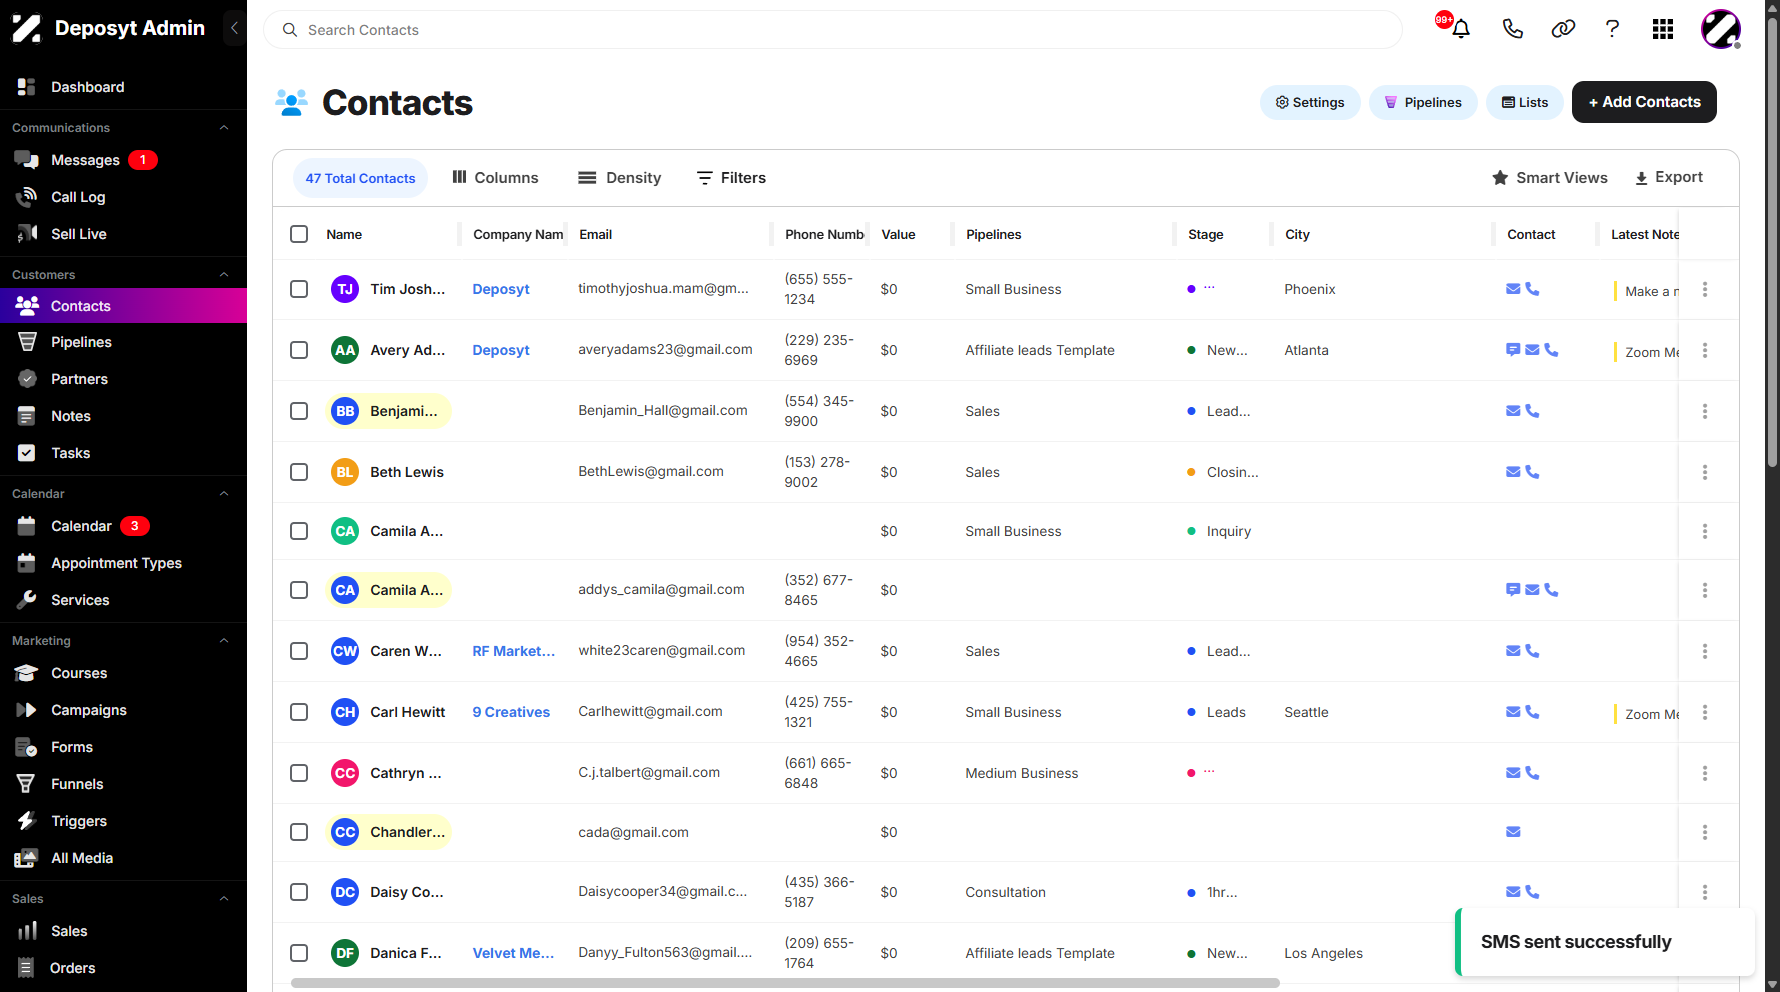Click the horizontal table scrollbar
This screenshot has height=992, width=1780.
(785, 983)
